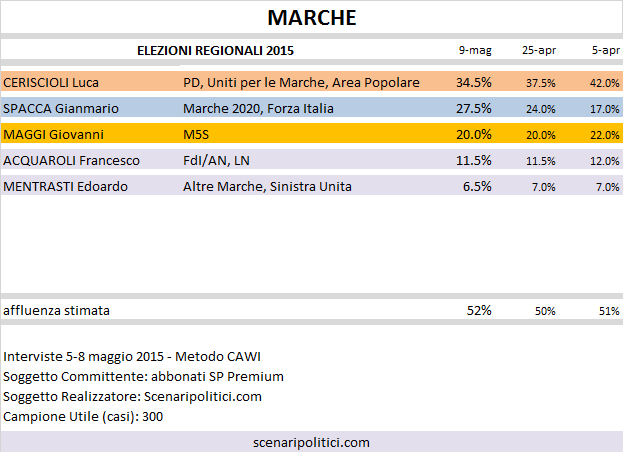Click the 9-mag column header
623x452 pixels.
(x=475, y=50)
